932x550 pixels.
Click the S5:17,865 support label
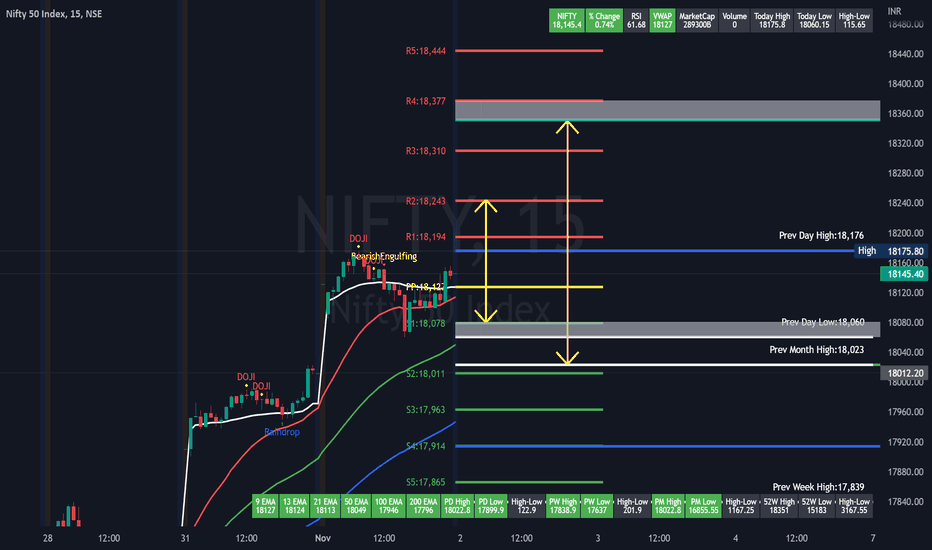point(426,482)
